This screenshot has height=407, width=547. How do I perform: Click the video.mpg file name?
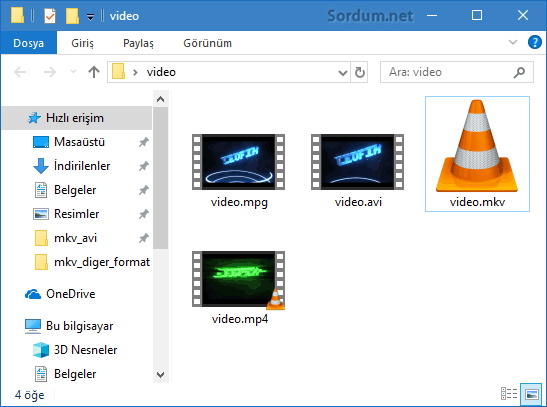click(x=239, y=202)
